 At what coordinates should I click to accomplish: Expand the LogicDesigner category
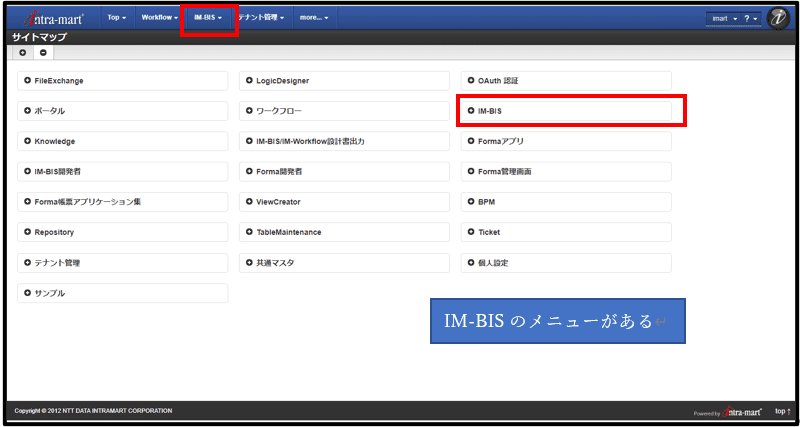[x=344, y=81]
